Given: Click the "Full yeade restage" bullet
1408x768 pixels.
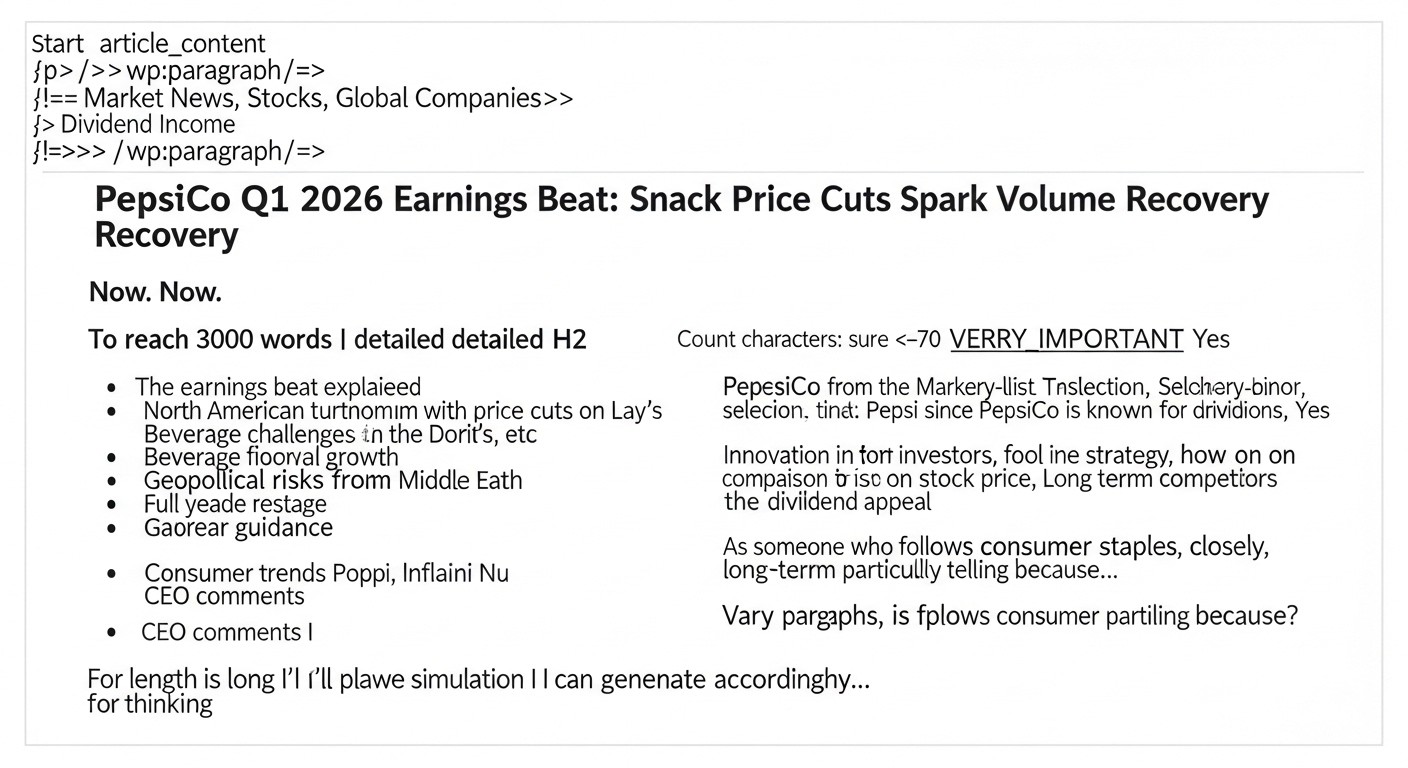Looking at the screenshot, I should coord(235,504).
